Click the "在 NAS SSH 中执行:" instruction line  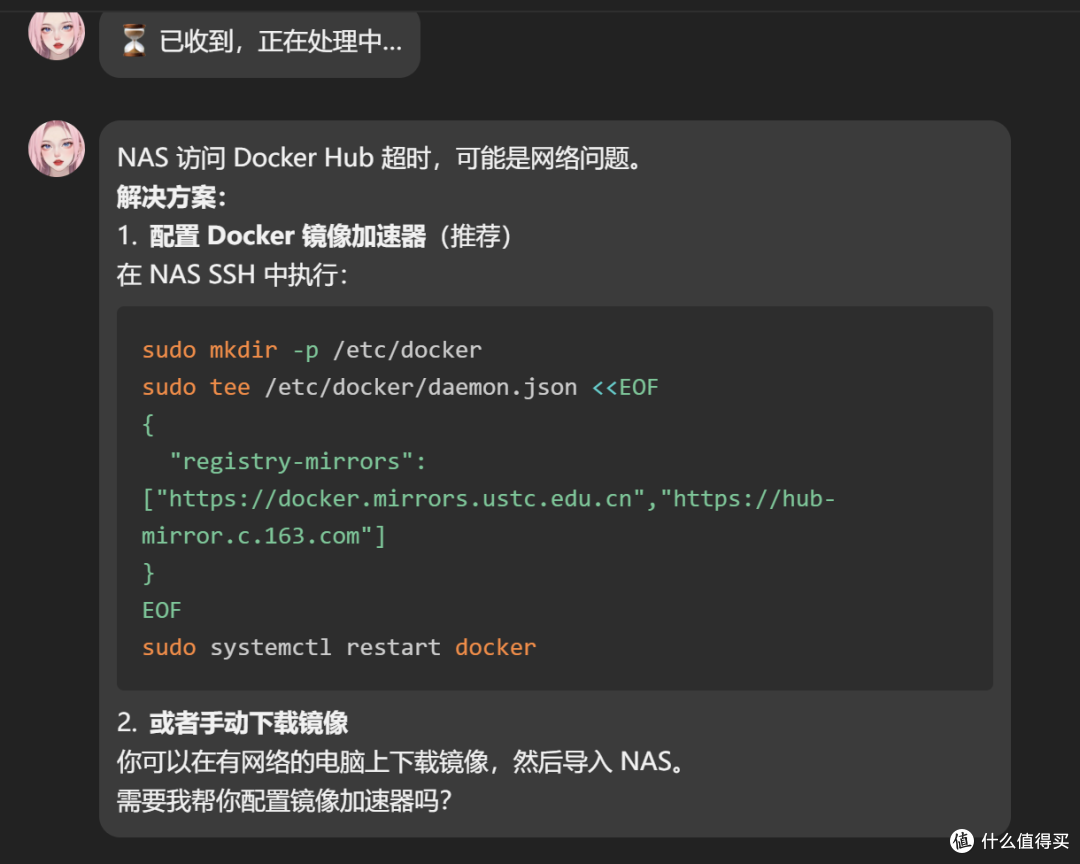[x=232, y=274]
